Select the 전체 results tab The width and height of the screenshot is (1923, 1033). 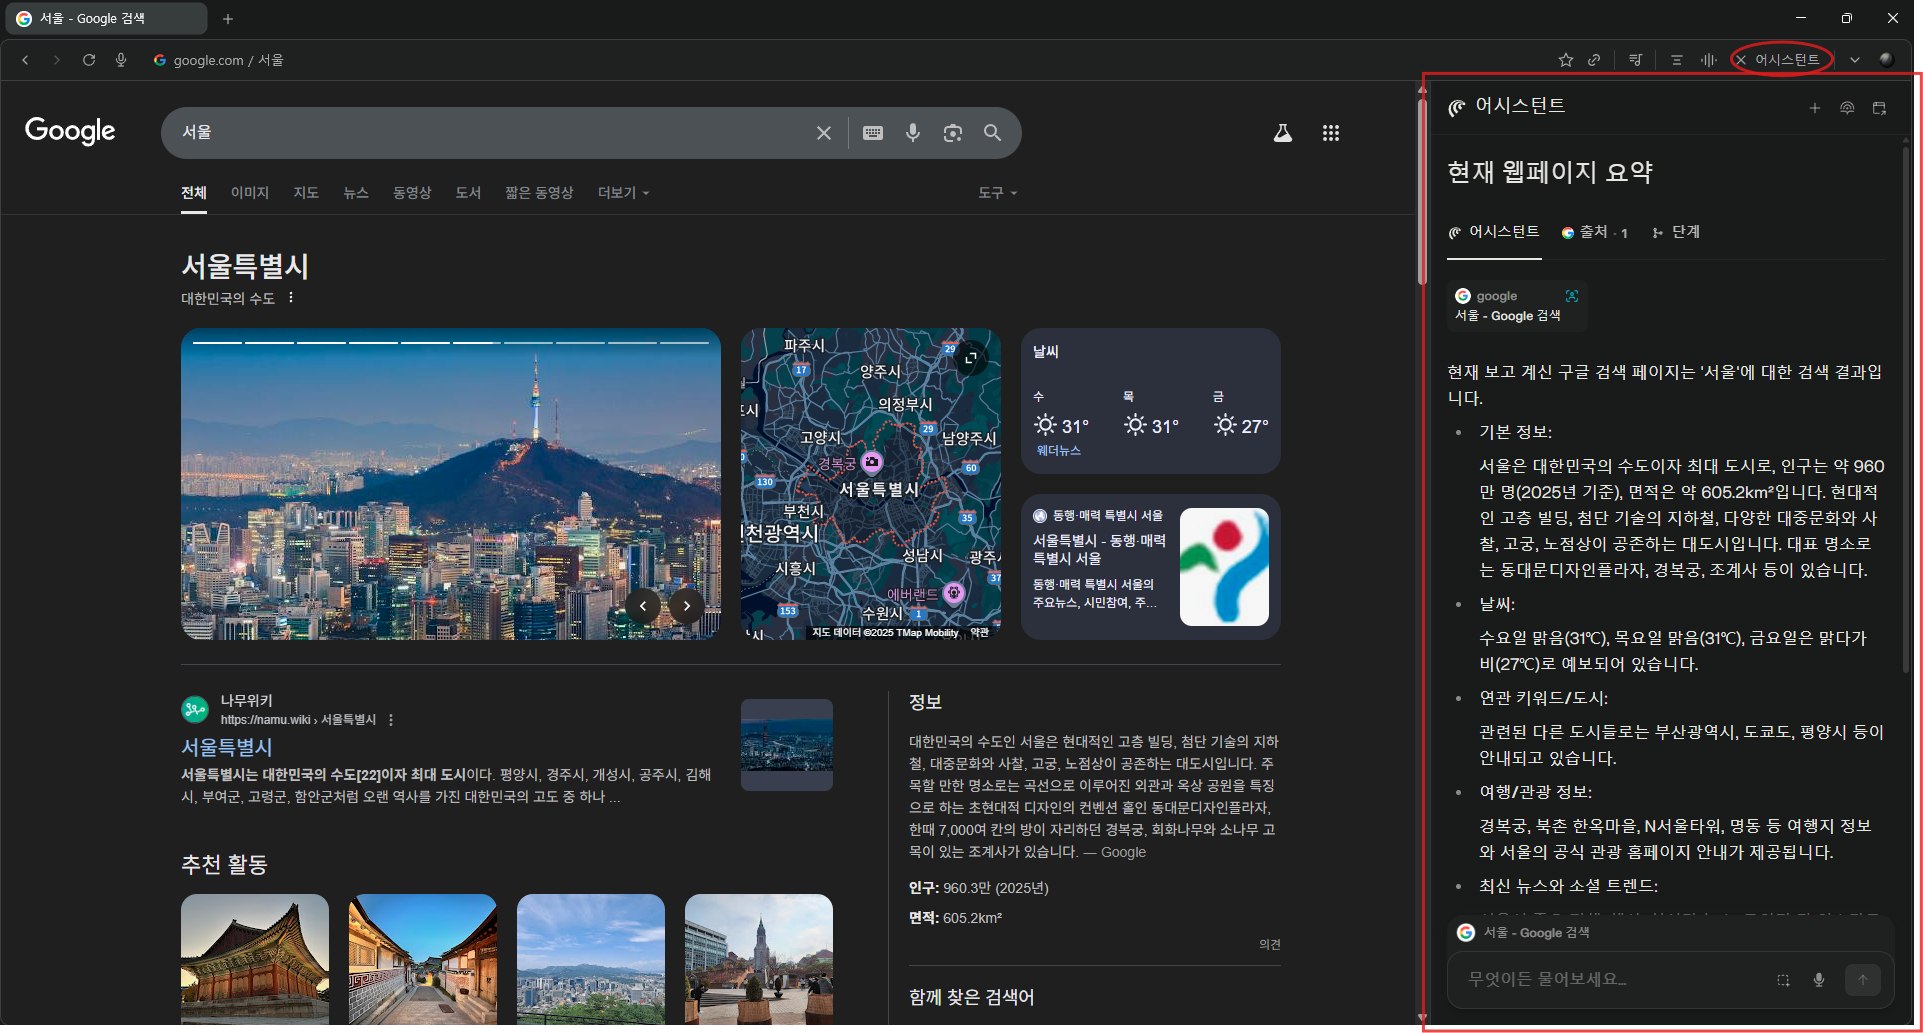point(194,193)
